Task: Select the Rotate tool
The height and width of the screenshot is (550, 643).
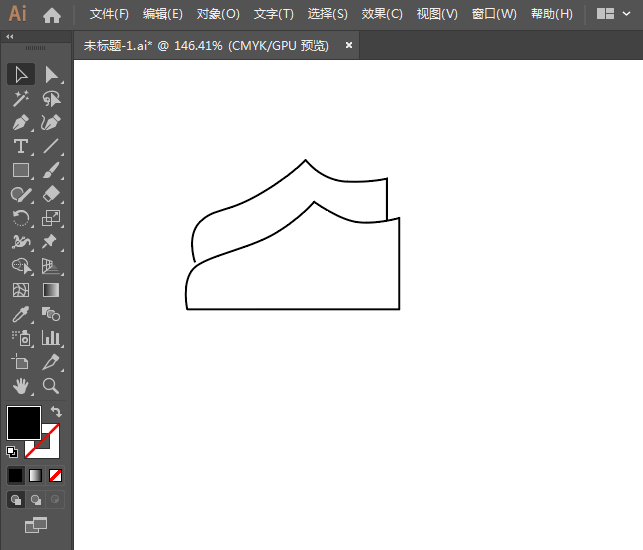Action: point(20,218)
